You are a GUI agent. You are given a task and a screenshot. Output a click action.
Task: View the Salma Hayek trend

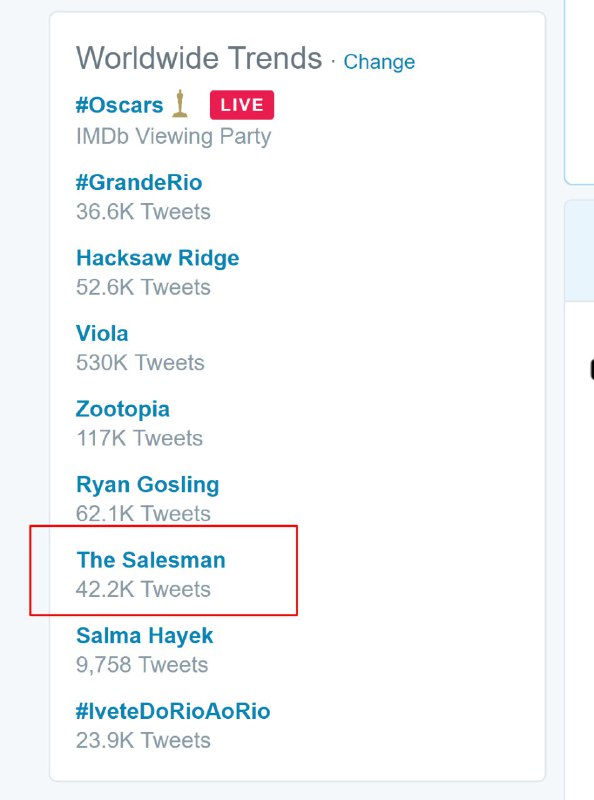pyautogui.click(x=145, y=635)
